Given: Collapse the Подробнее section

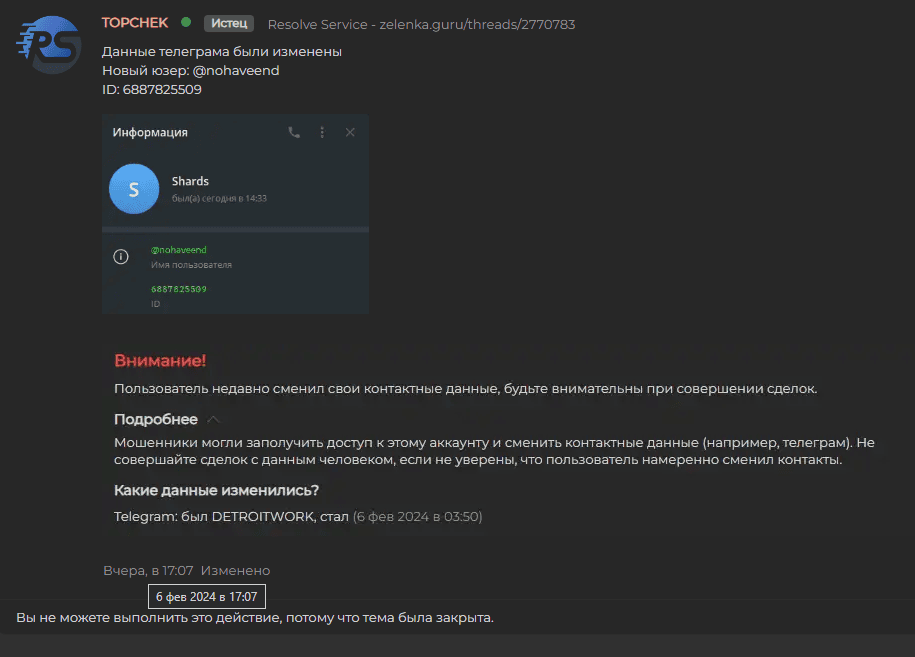Looking at the screenshot, I should [x=214, y=420].
